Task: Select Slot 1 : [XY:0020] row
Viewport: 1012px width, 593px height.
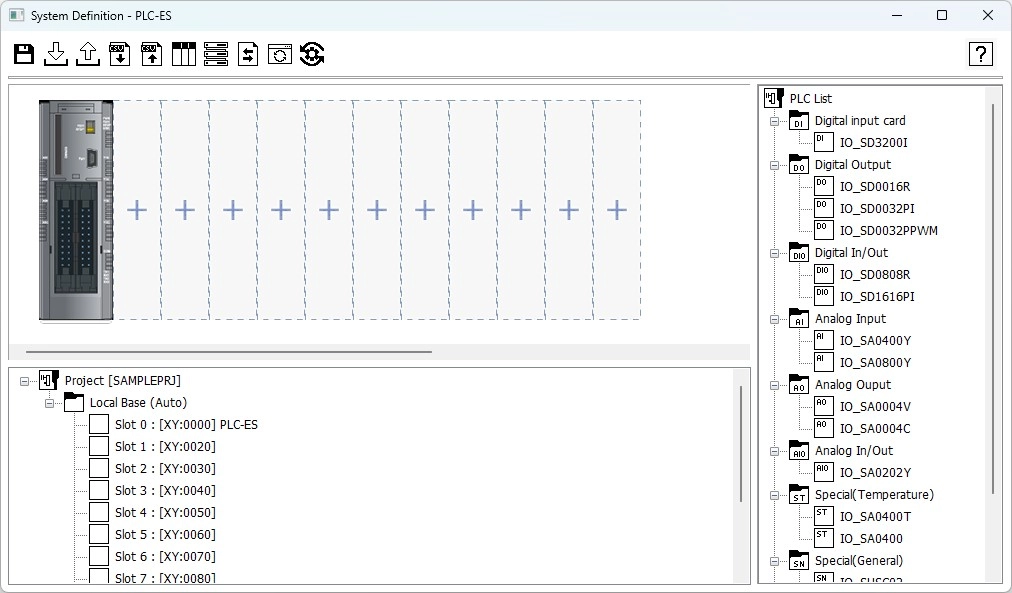Action: (x=165, y=447)
